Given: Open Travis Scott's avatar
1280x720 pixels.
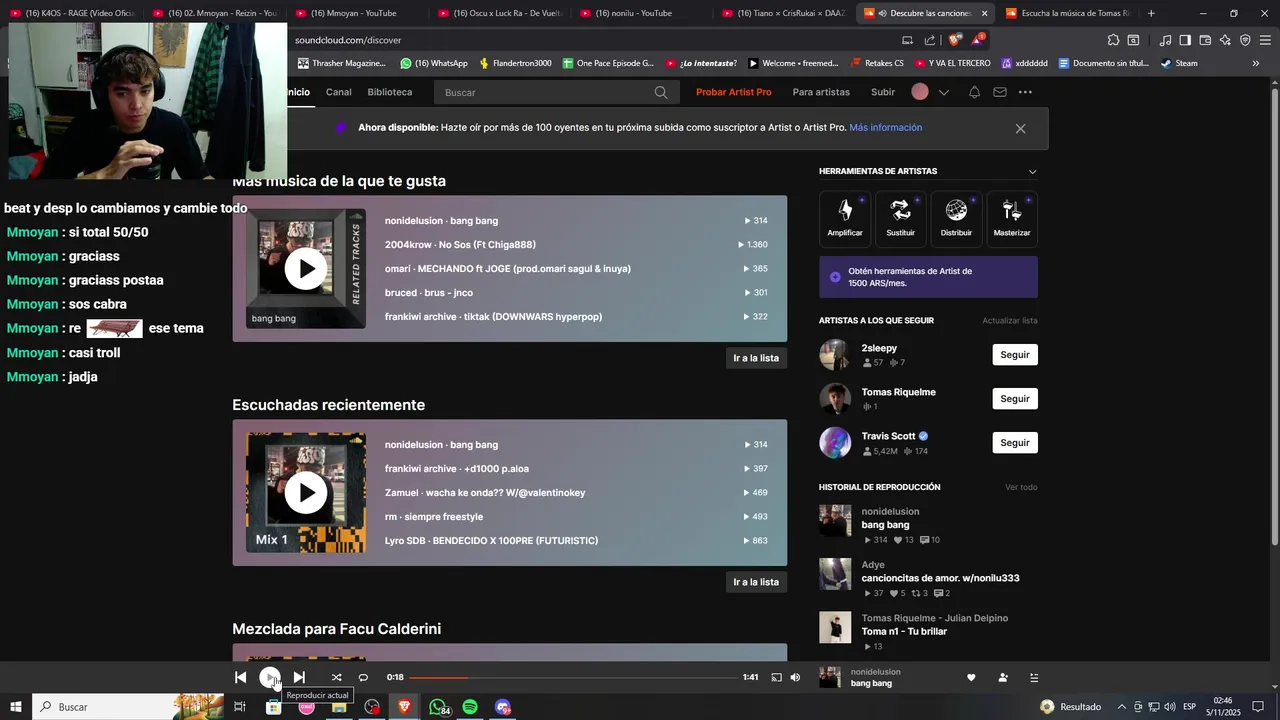Looking at the screenshot, I should click(835, 443).
